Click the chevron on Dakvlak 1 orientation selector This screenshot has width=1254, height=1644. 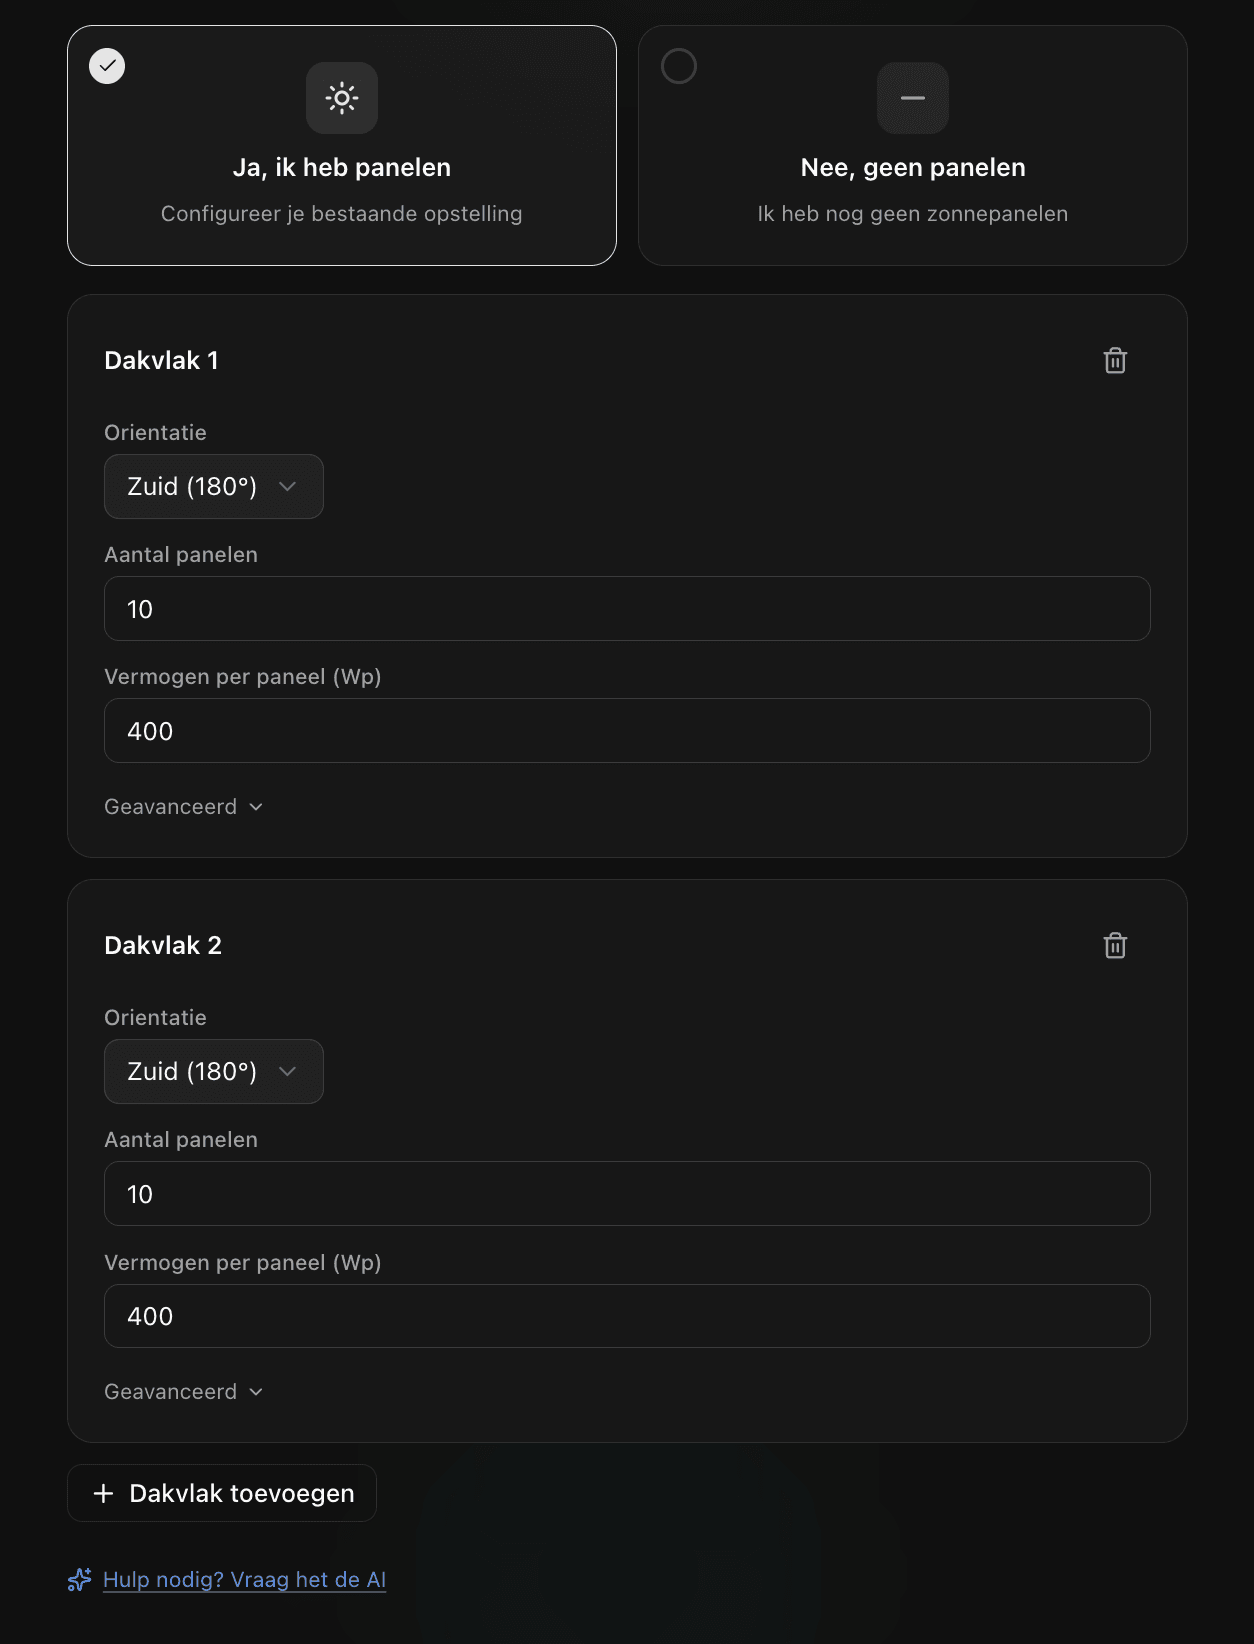pos(289,487)
